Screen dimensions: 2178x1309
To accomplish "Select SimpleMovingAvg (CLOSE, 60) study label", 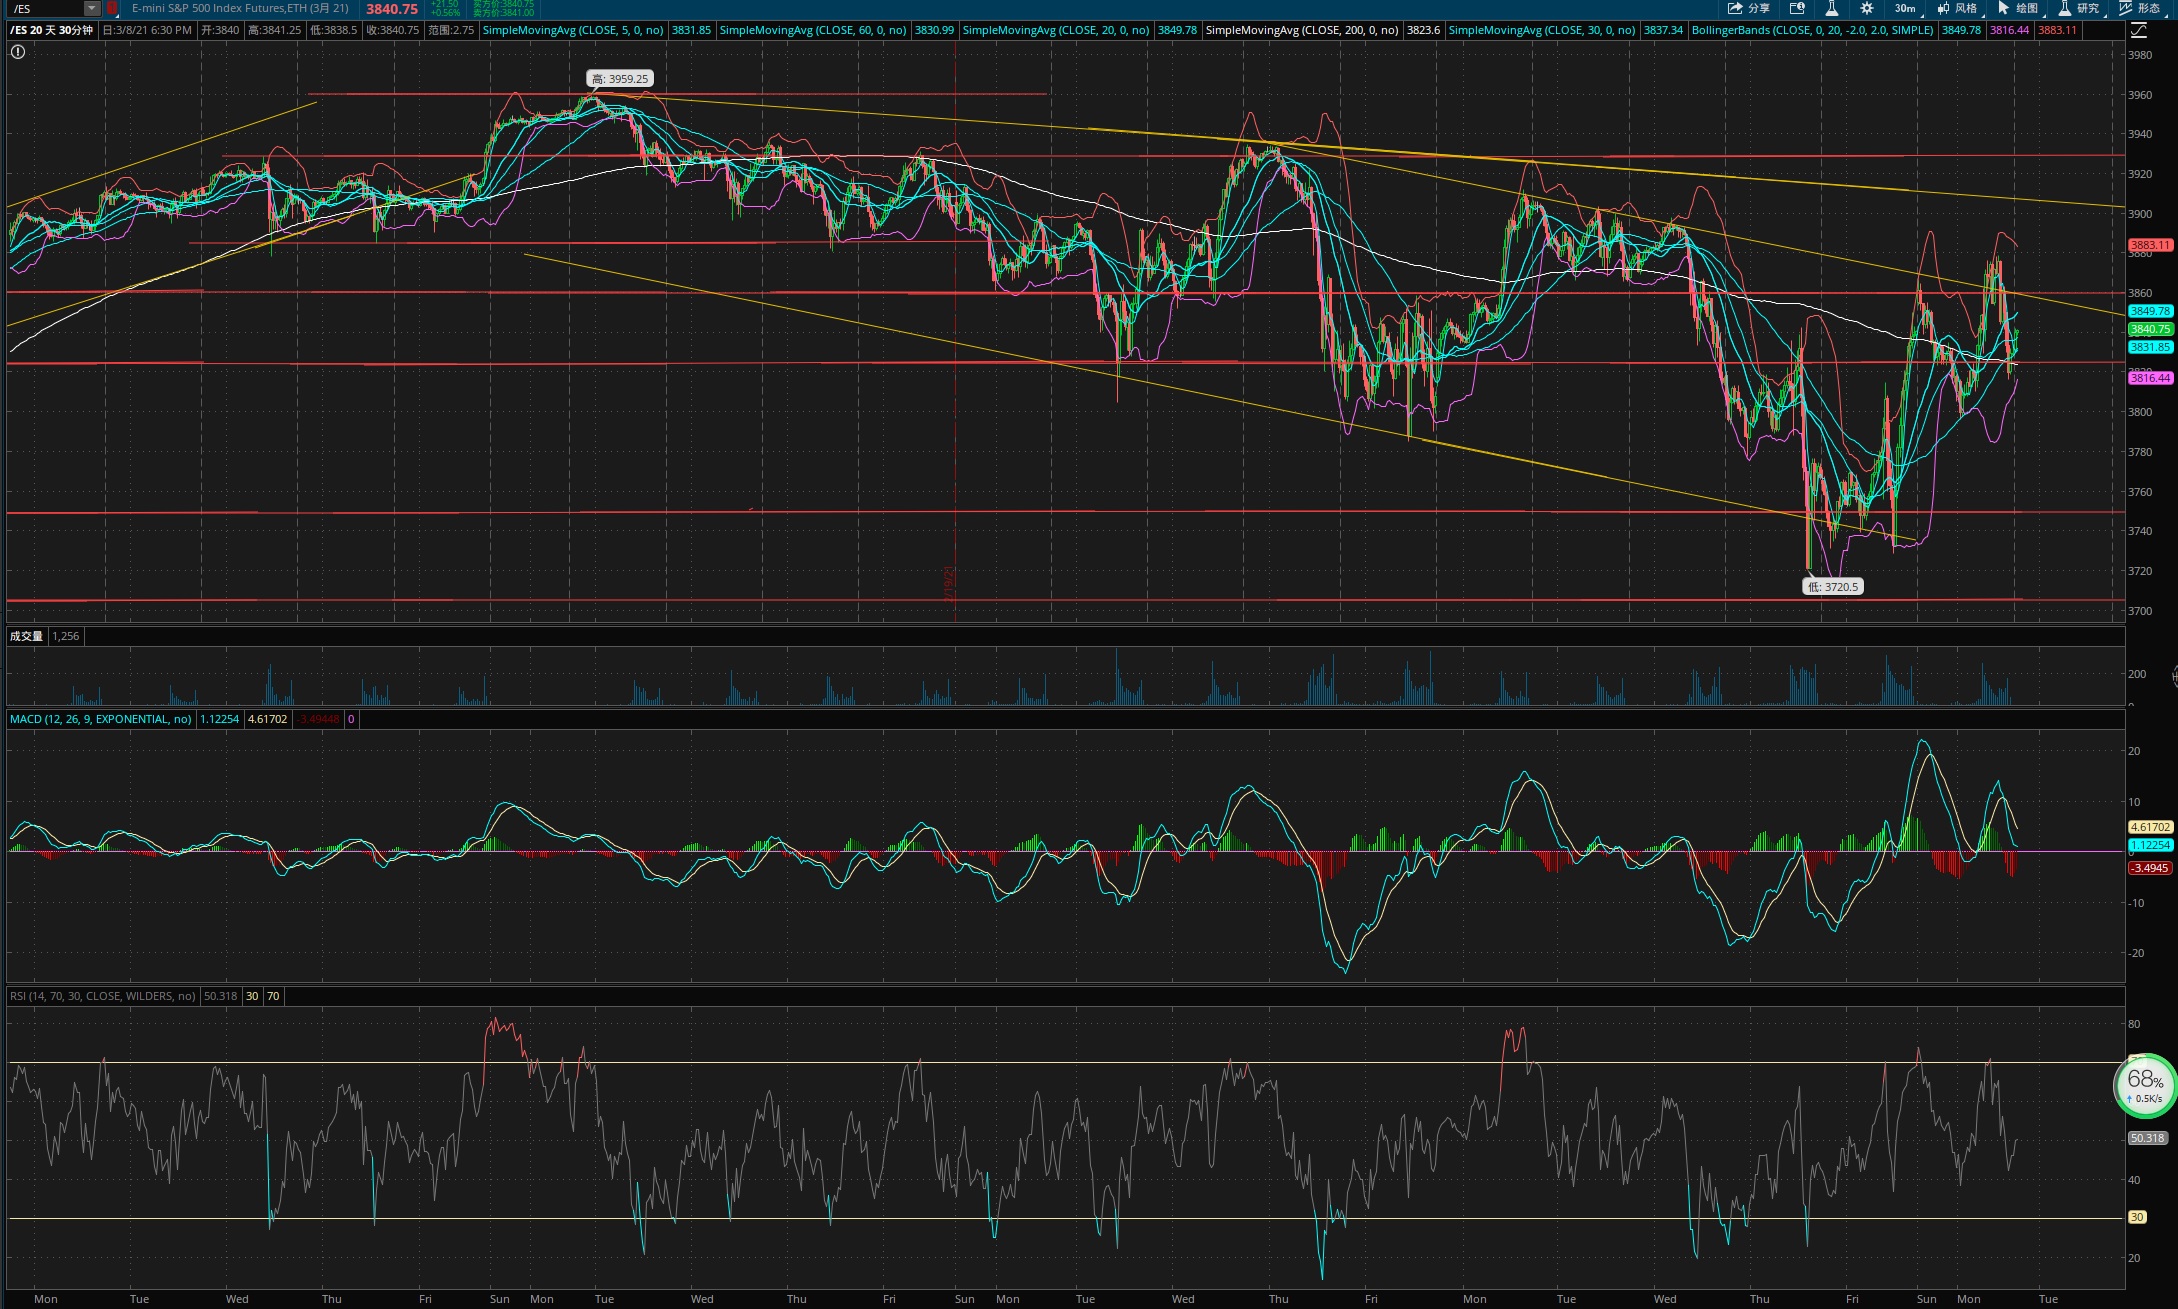I will [813, 30].
